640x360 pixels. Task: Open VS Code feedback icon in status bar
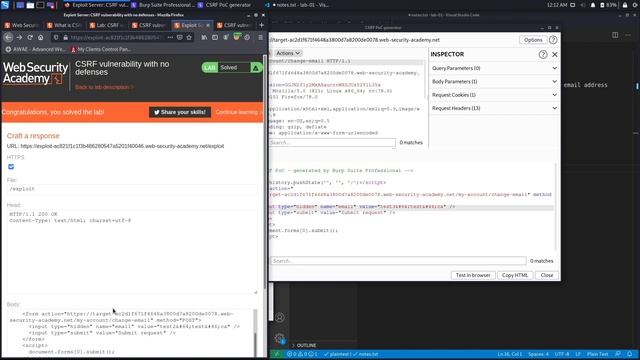coord(618,354)
